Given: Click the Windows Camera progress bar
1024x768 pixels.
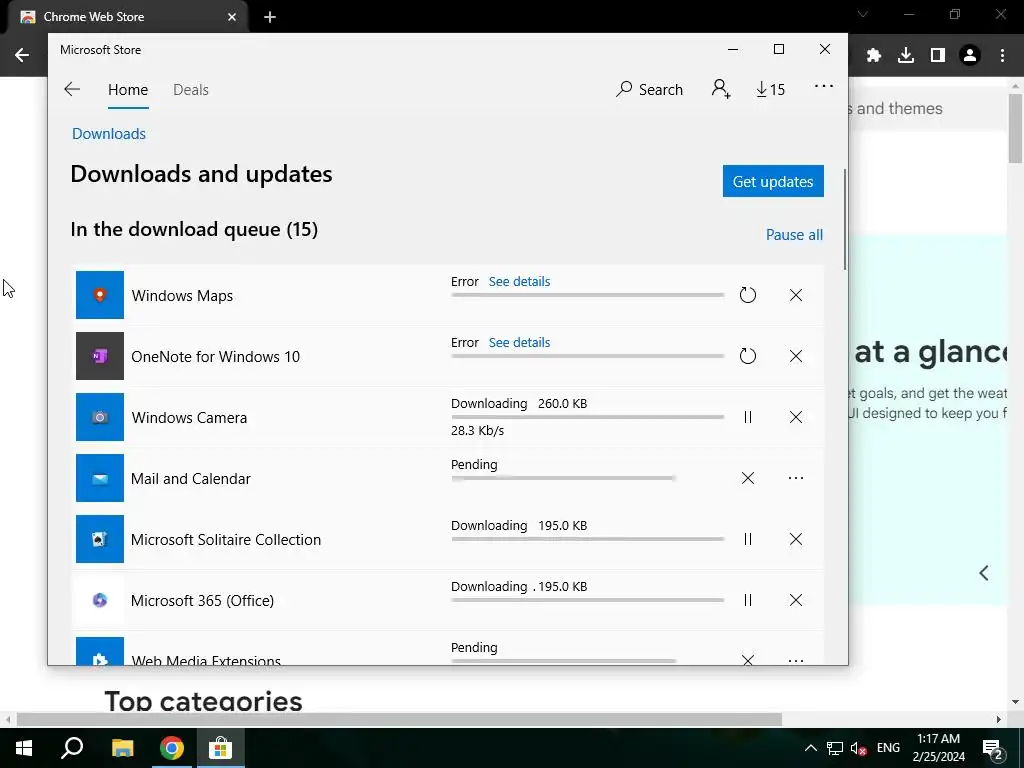Looking at the screenshot, I should [x=587, y=417].
